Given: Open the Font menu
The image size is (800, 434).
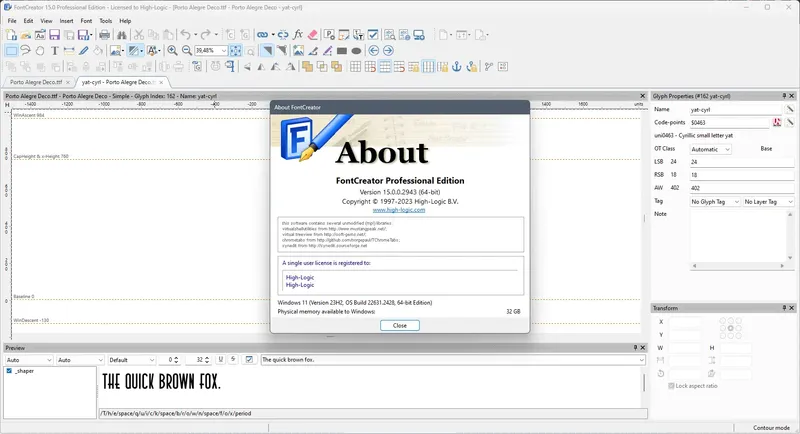Looking at the screenshot, I should click(x=86, y=21).
